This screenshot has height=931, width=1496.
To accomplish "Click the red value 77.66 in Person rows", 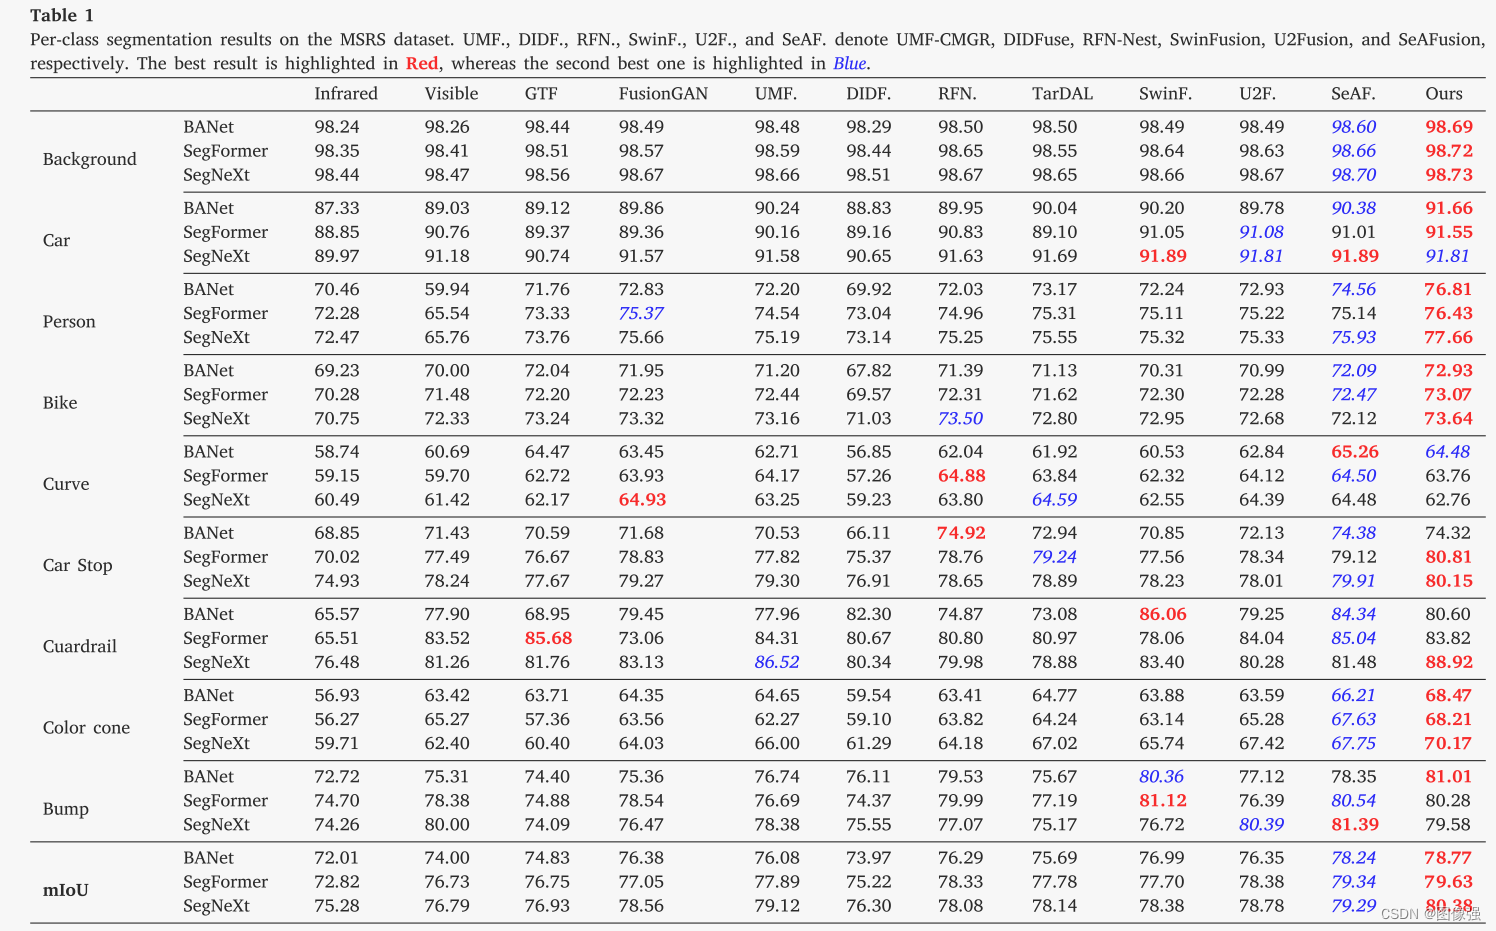I will point(1449,338).
